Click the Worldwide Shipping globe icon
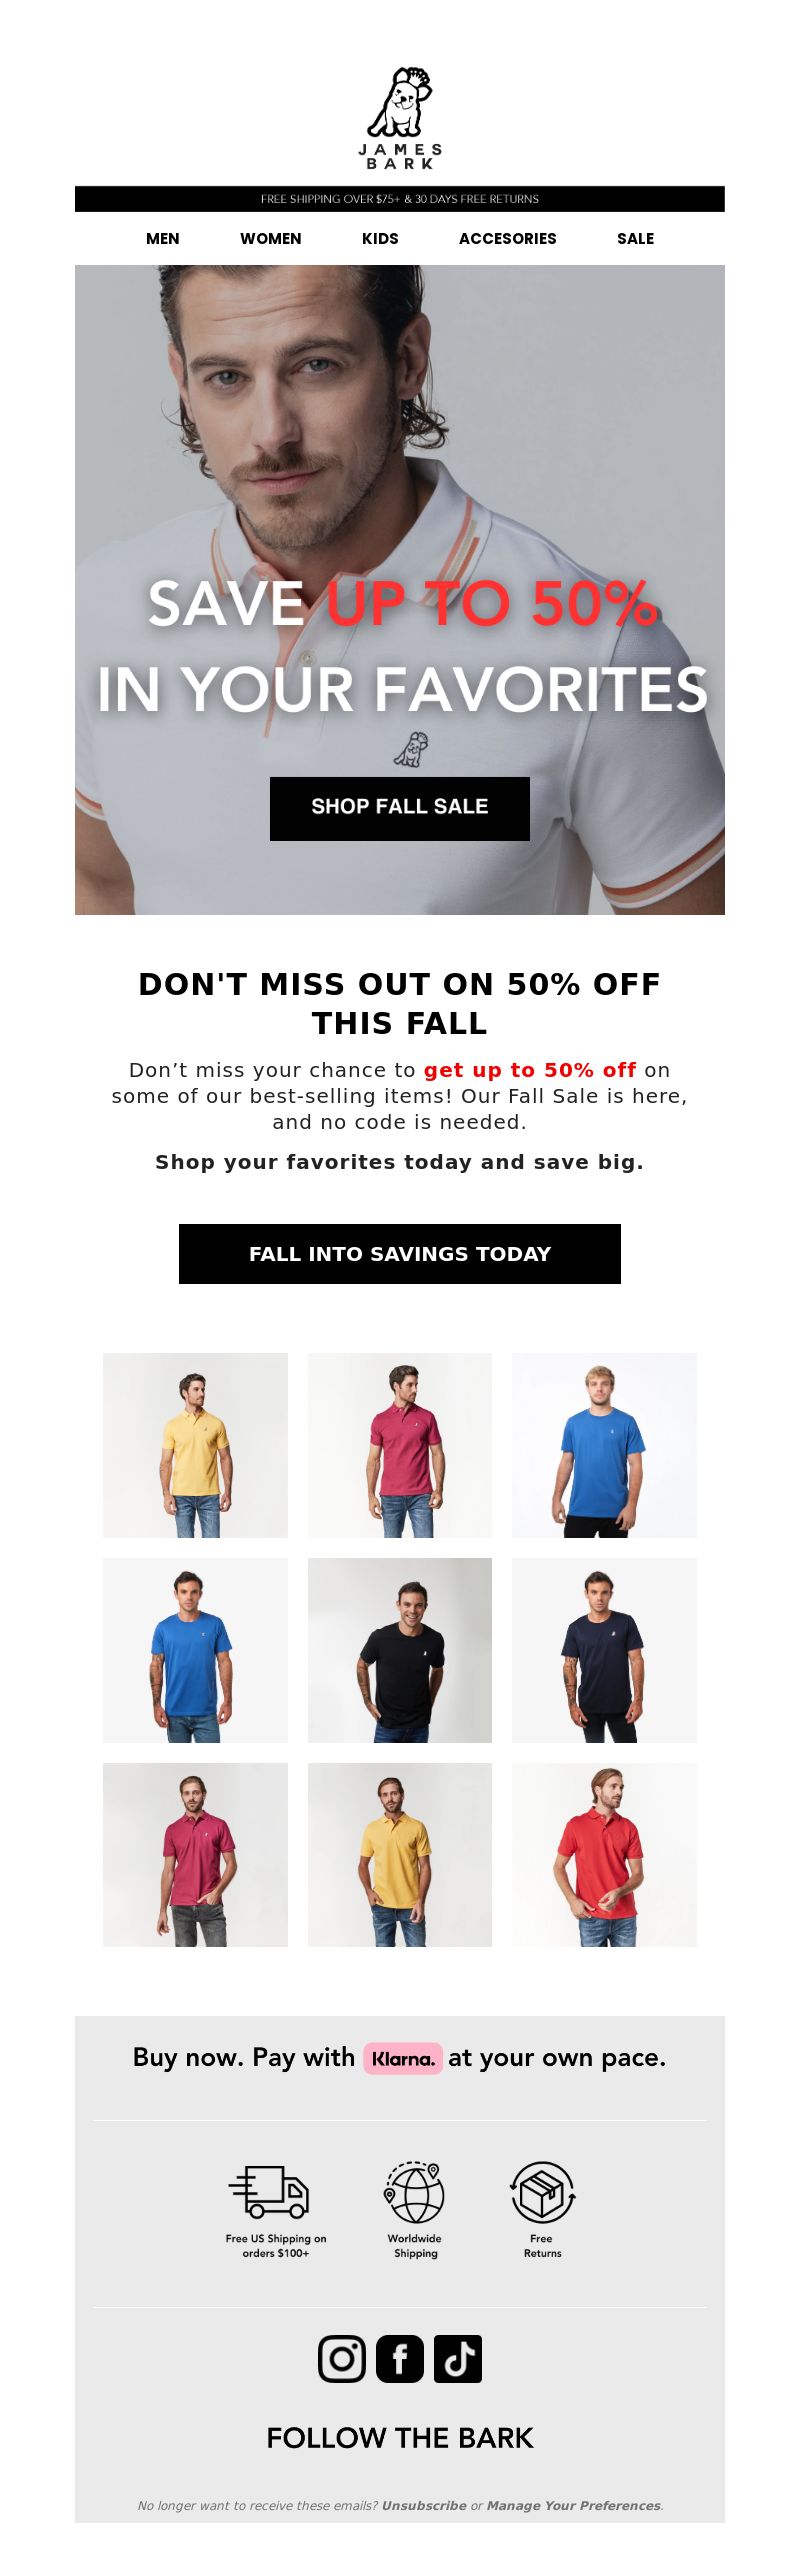800x2562 pixels. (x=414, y=2192)
